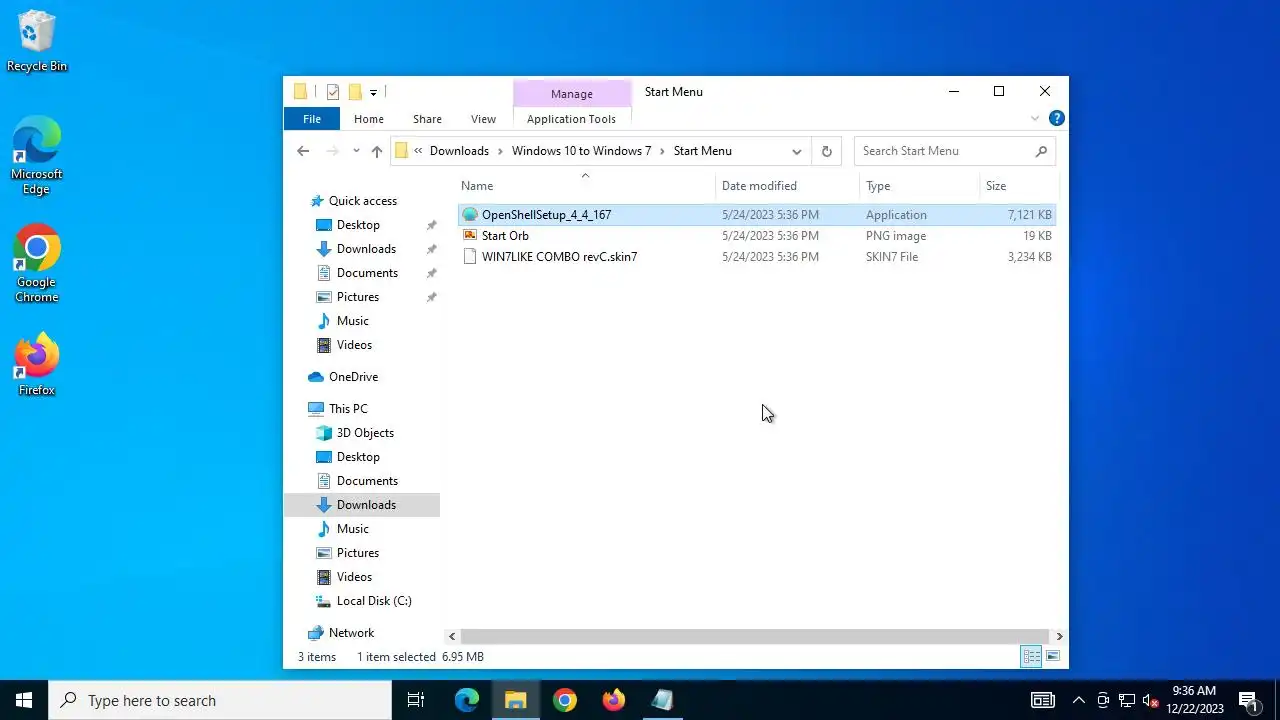Refresh the Start Menu folder
This screenshot has height=720, width=1280.
click(x=826, y=152)
